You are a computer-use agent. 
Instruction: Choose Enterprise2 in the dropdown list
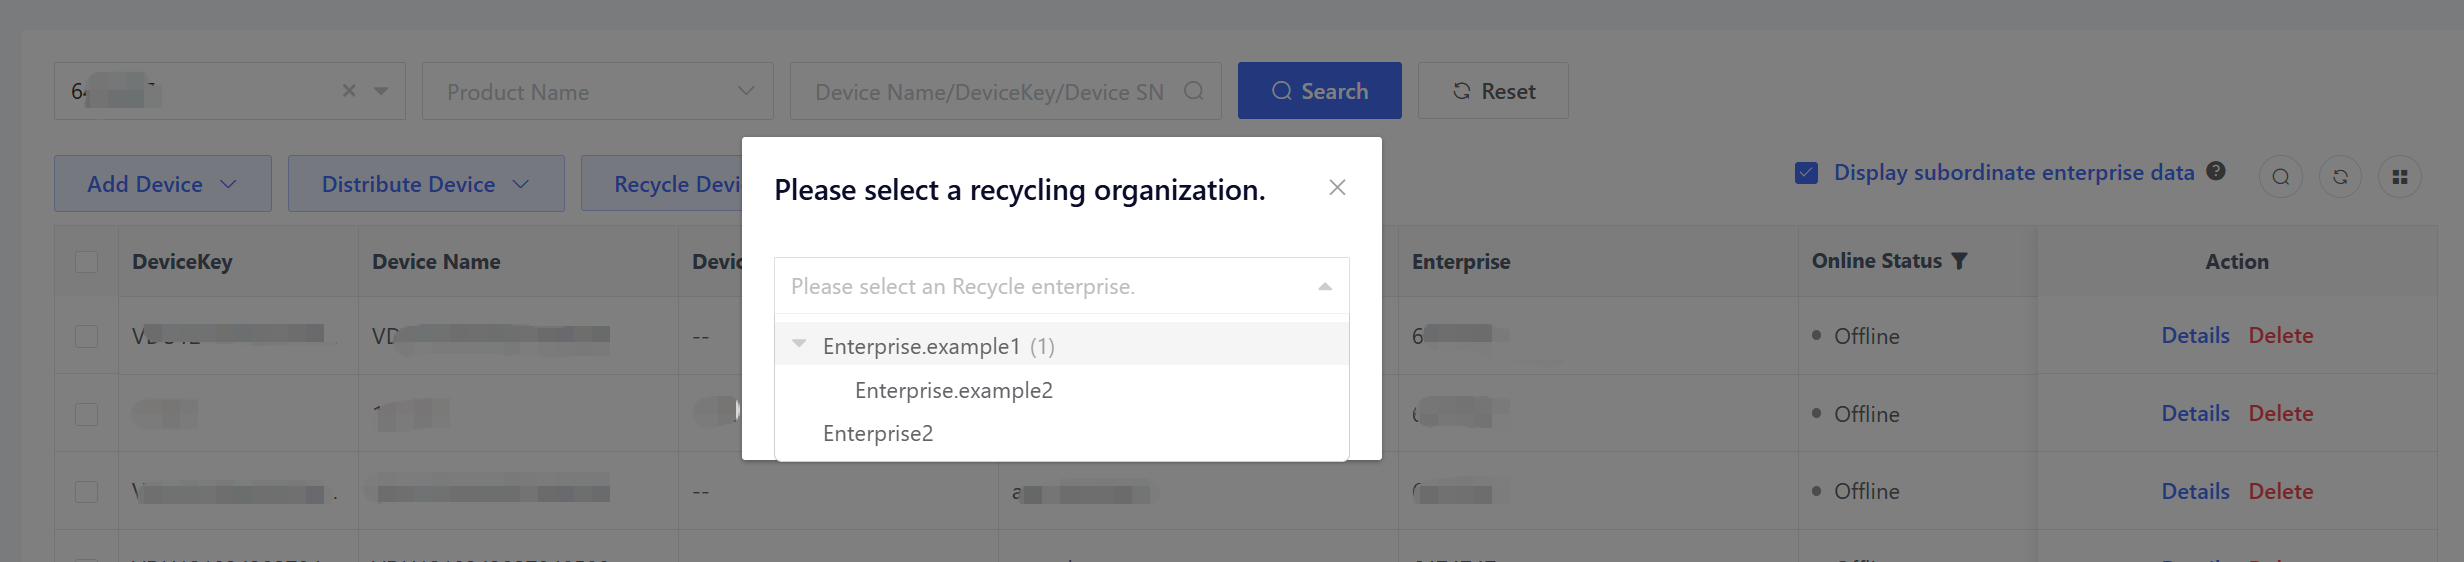(x=877, y=434)
